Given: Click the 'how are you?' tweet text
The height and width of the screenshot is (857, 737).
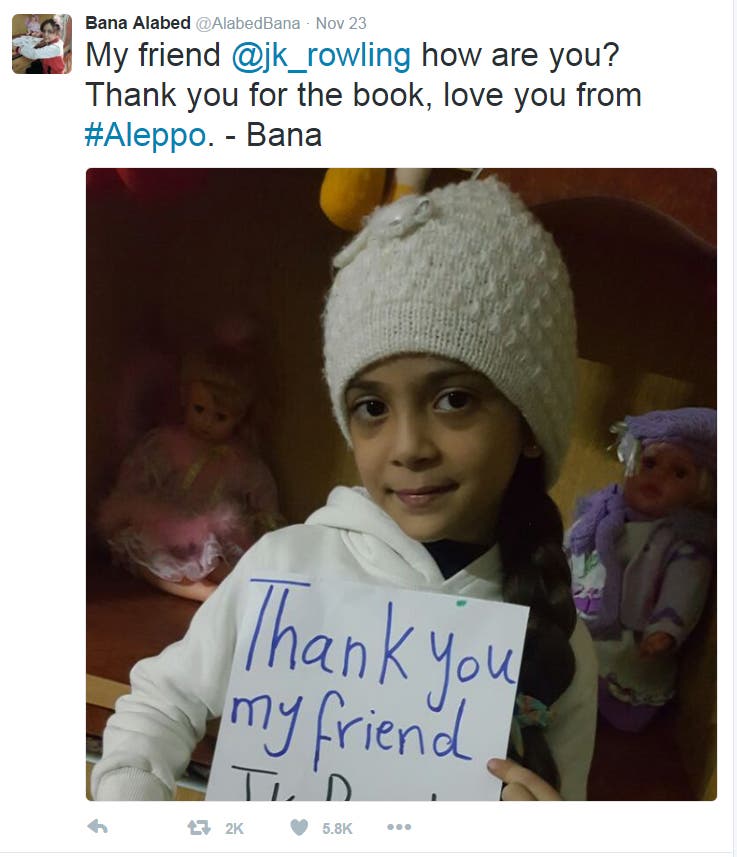Looking at the screenshot, I should click(x=520, y=56).
